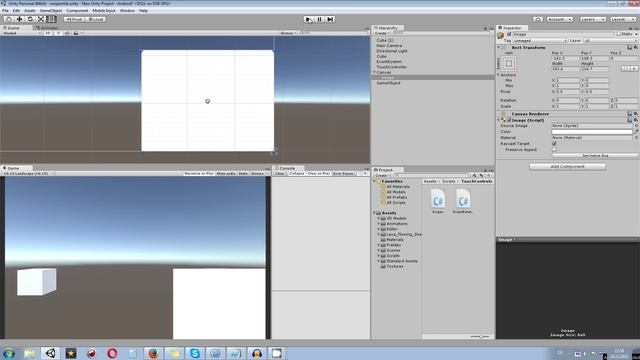Select the Rotate tool

click(x=30, y=19)
